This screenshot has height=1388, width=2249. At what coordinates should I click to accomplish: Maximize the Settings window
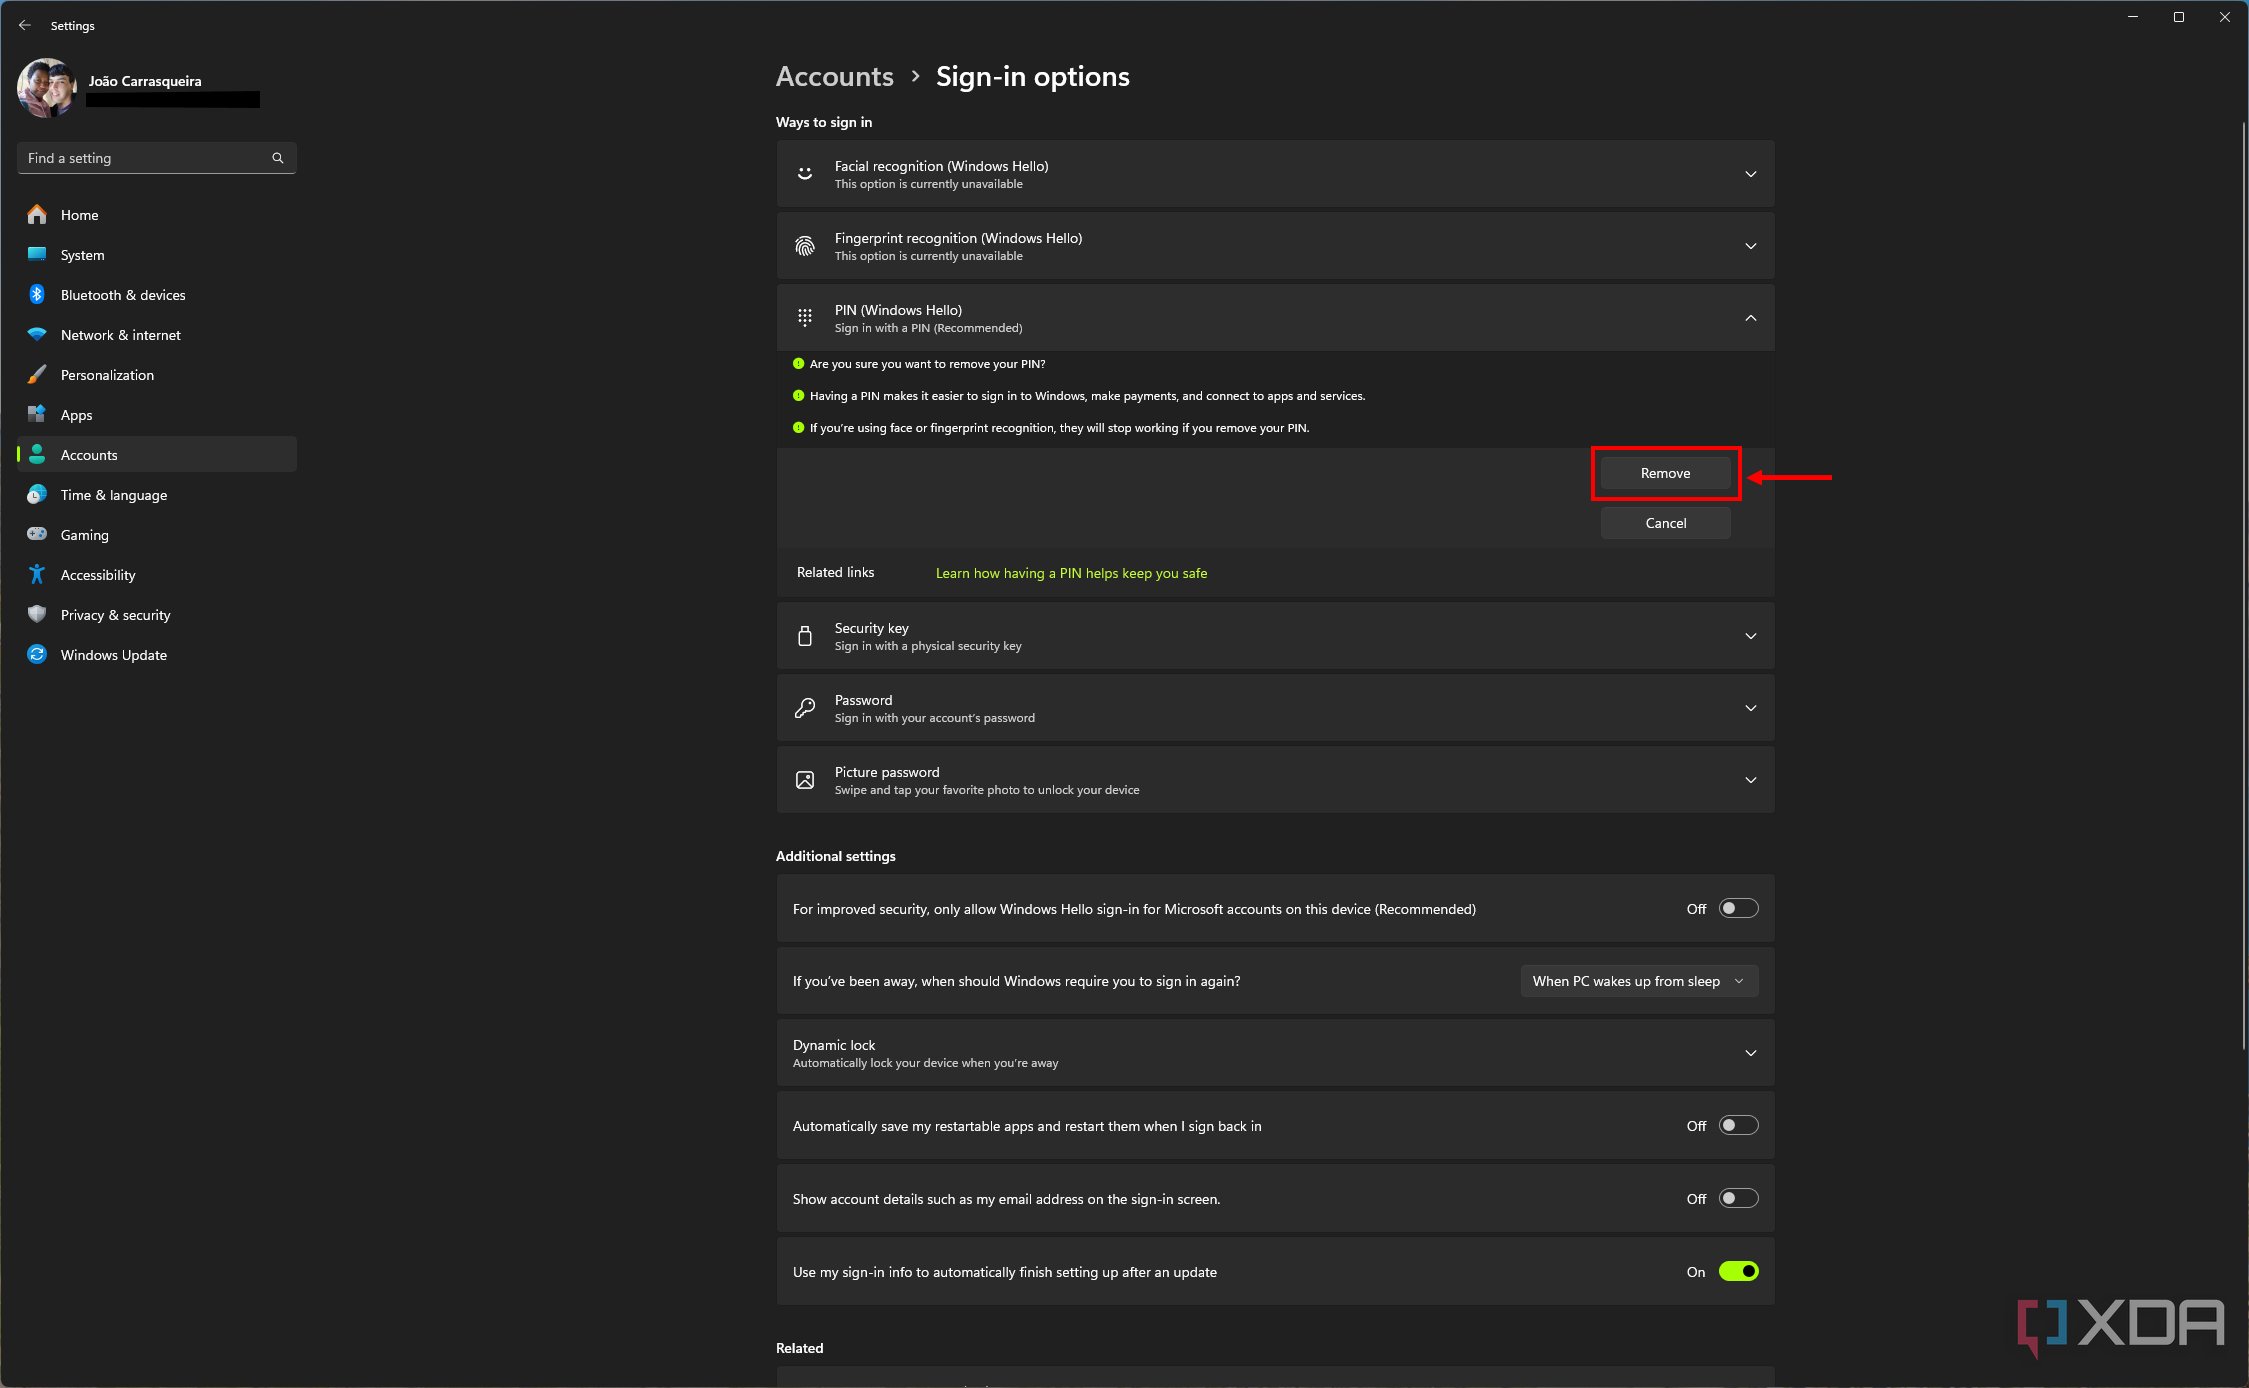(2179, 17)
